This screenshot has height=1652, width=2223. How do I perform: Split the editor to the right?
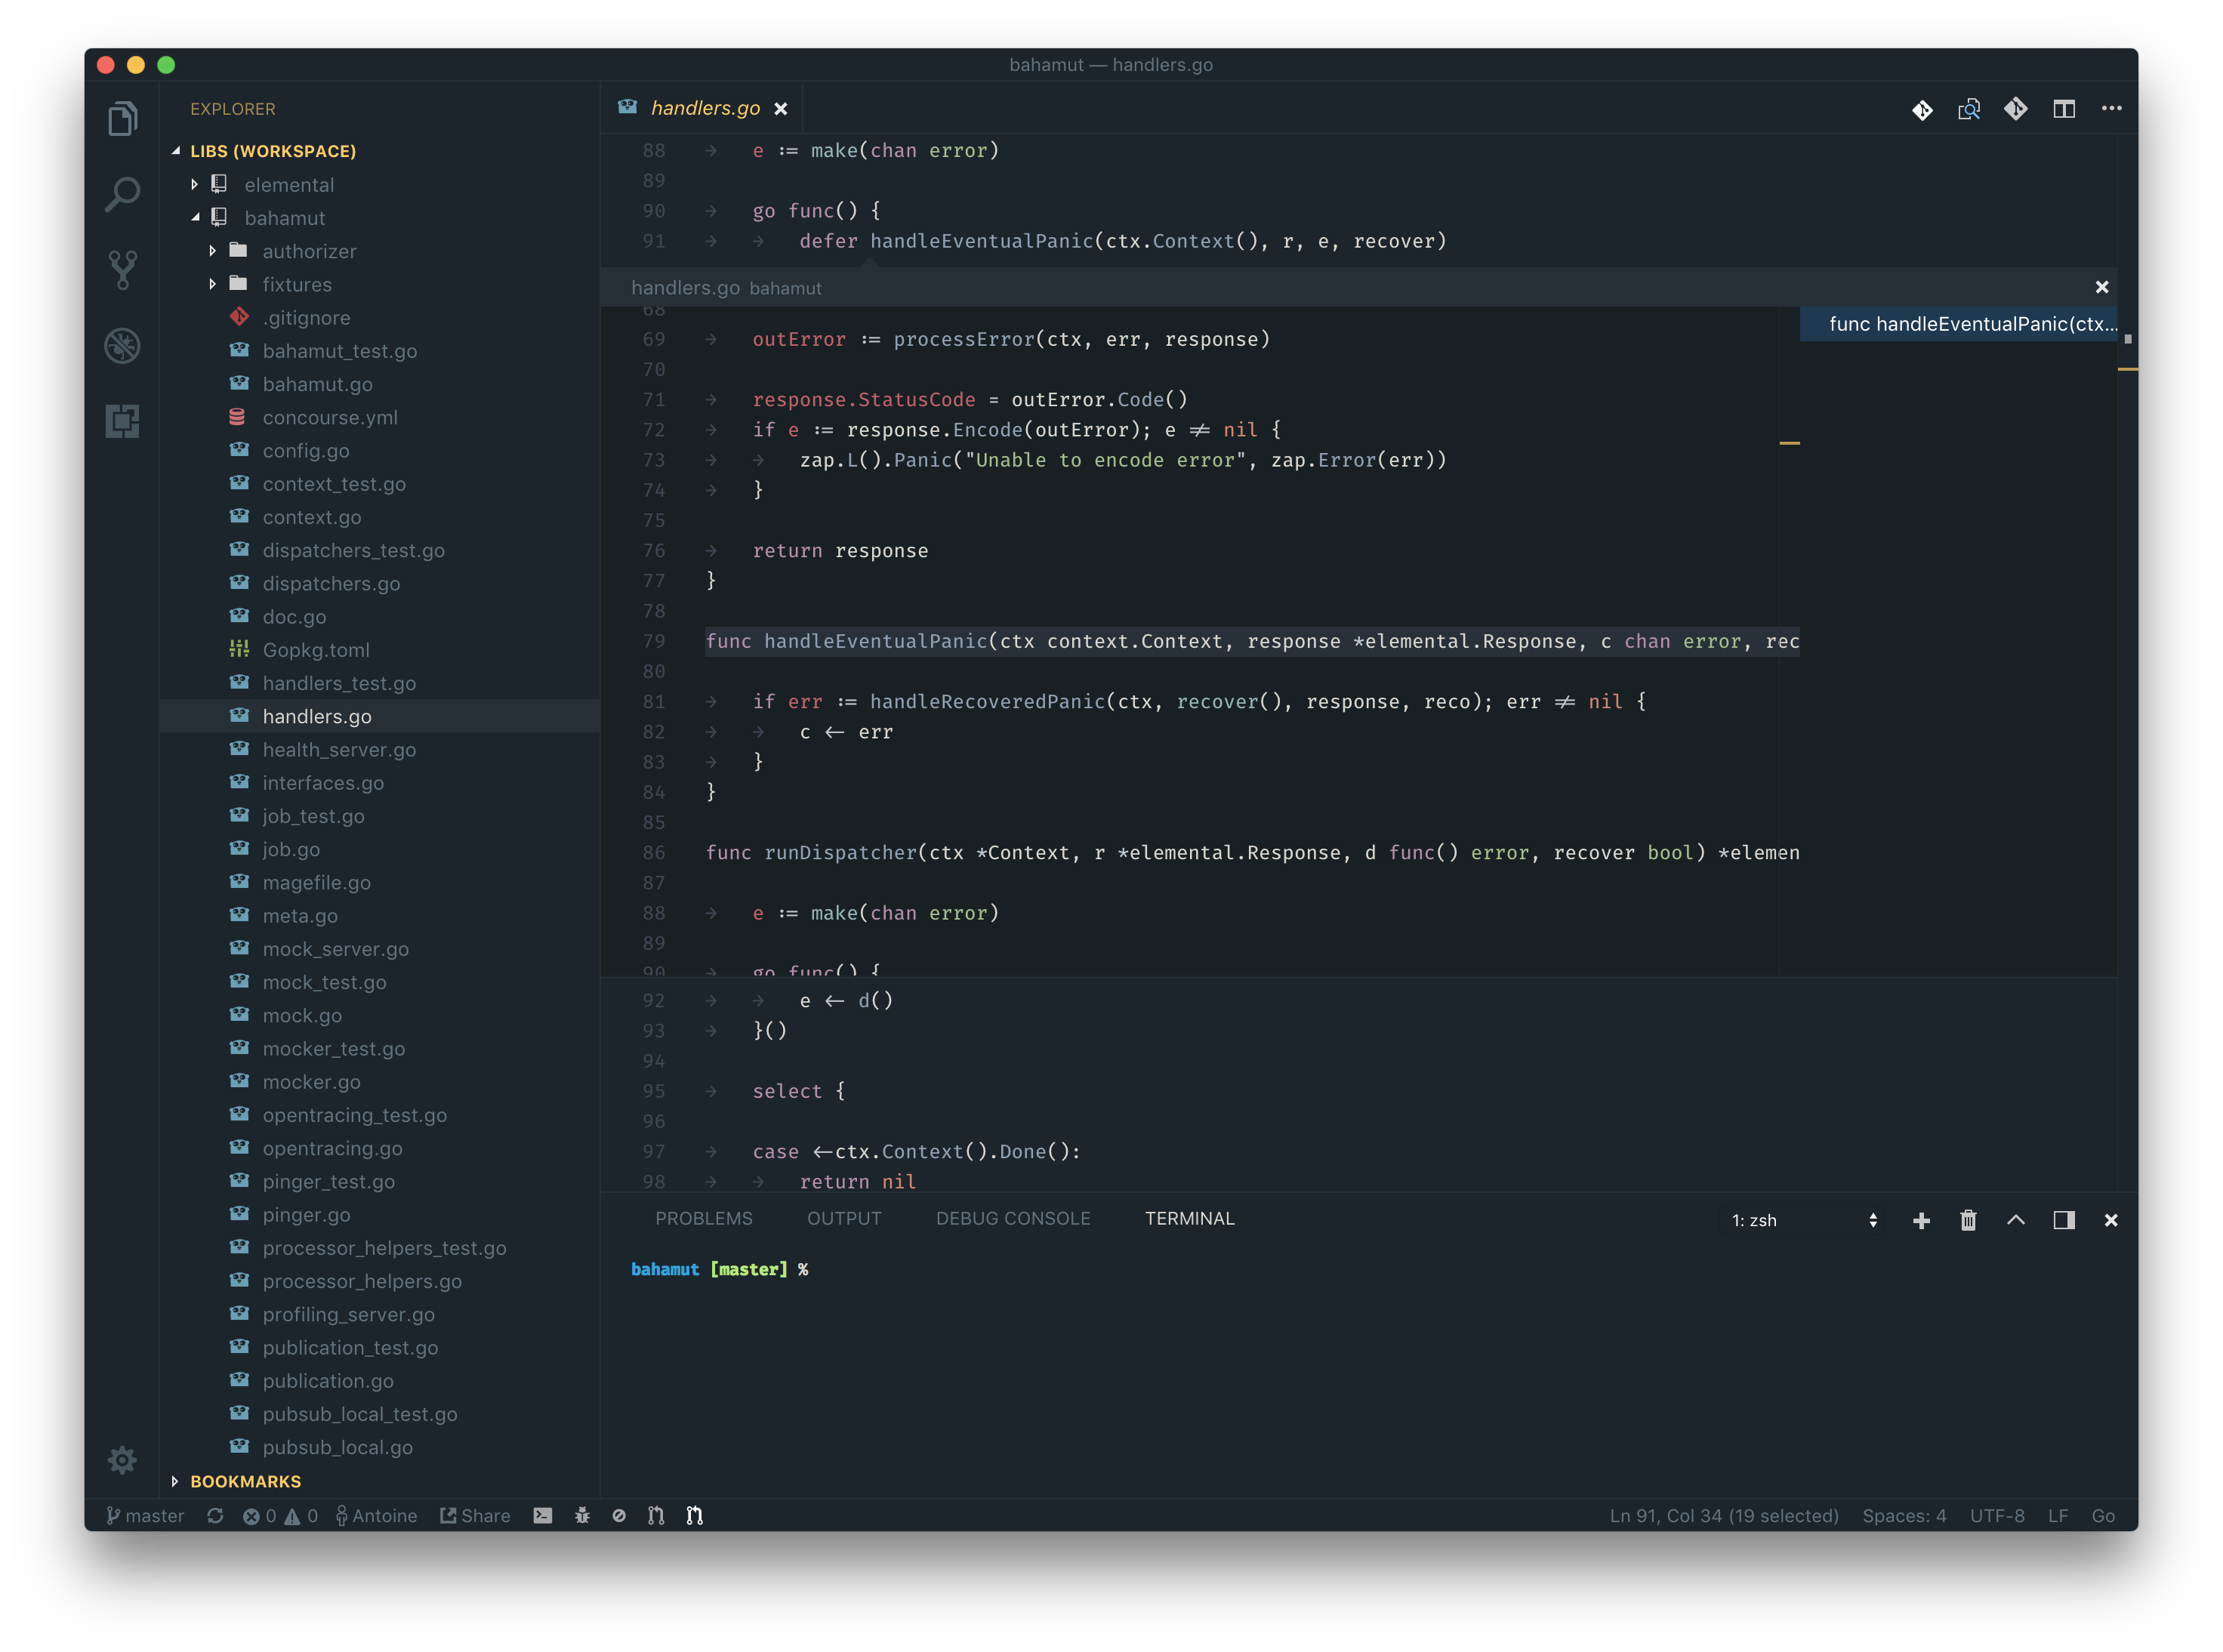(2063, 109)
